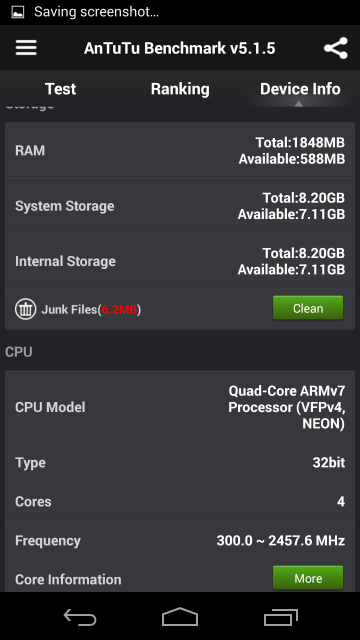Select the RAM info row

click(180, 150)
